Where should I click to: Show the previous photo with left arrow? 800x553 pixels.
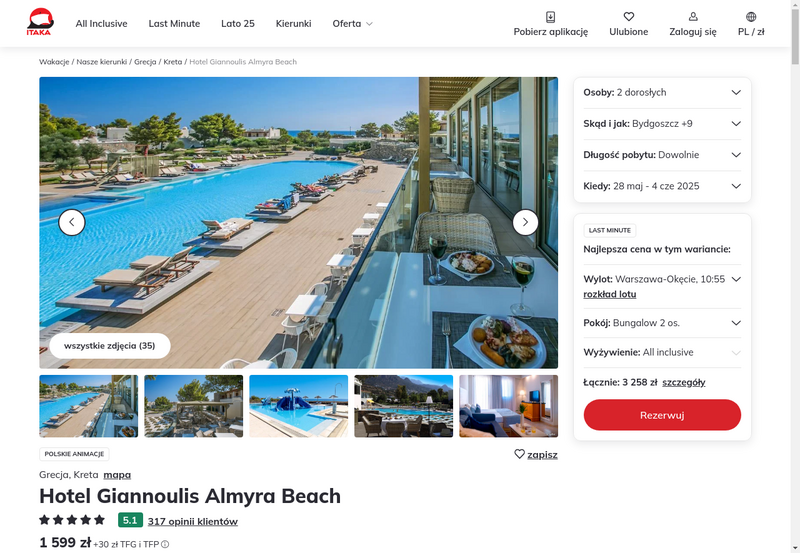71,222
